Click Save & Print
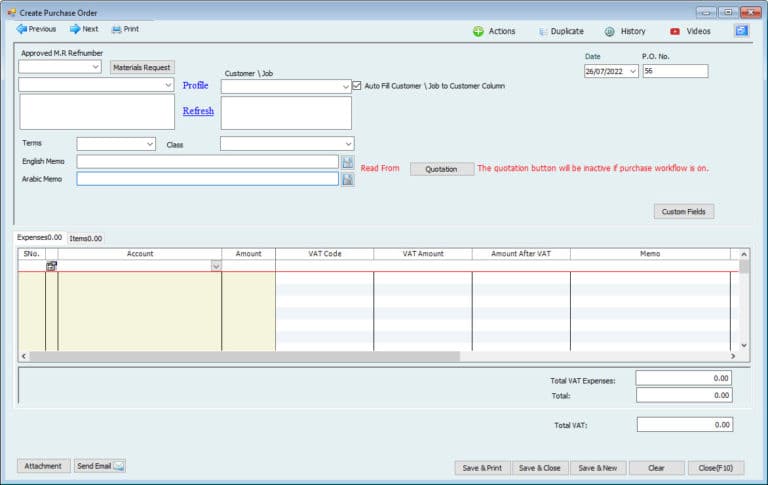Screen dimensions: 768x485 click(482, 468)
